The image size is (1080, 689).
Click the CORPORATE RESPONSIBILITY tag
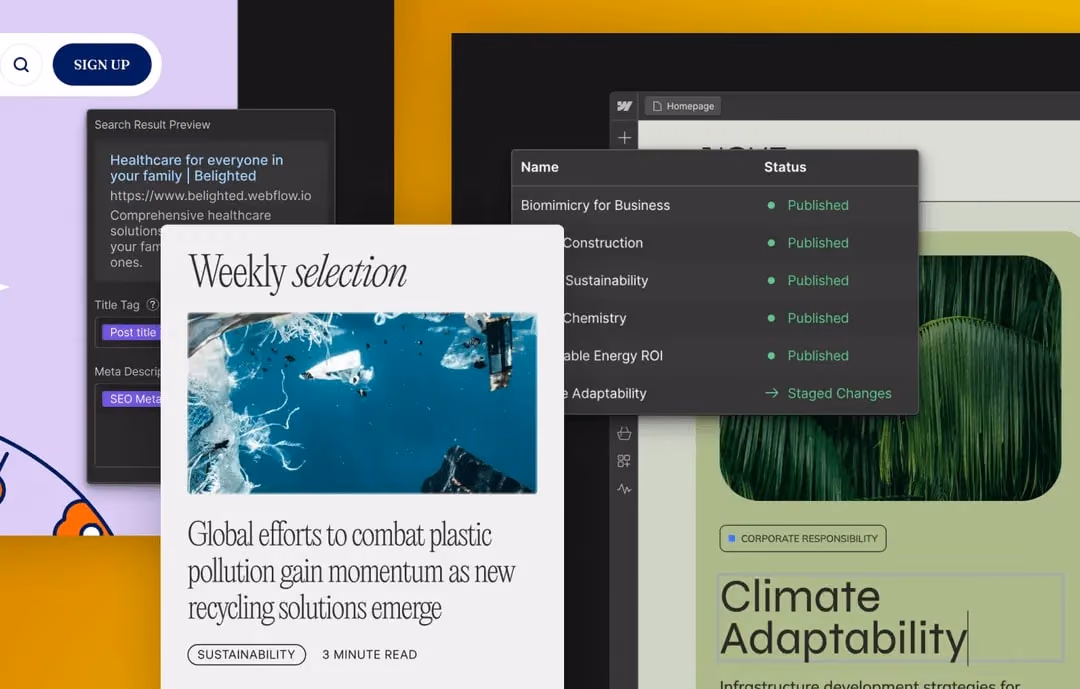pos(803,538)
